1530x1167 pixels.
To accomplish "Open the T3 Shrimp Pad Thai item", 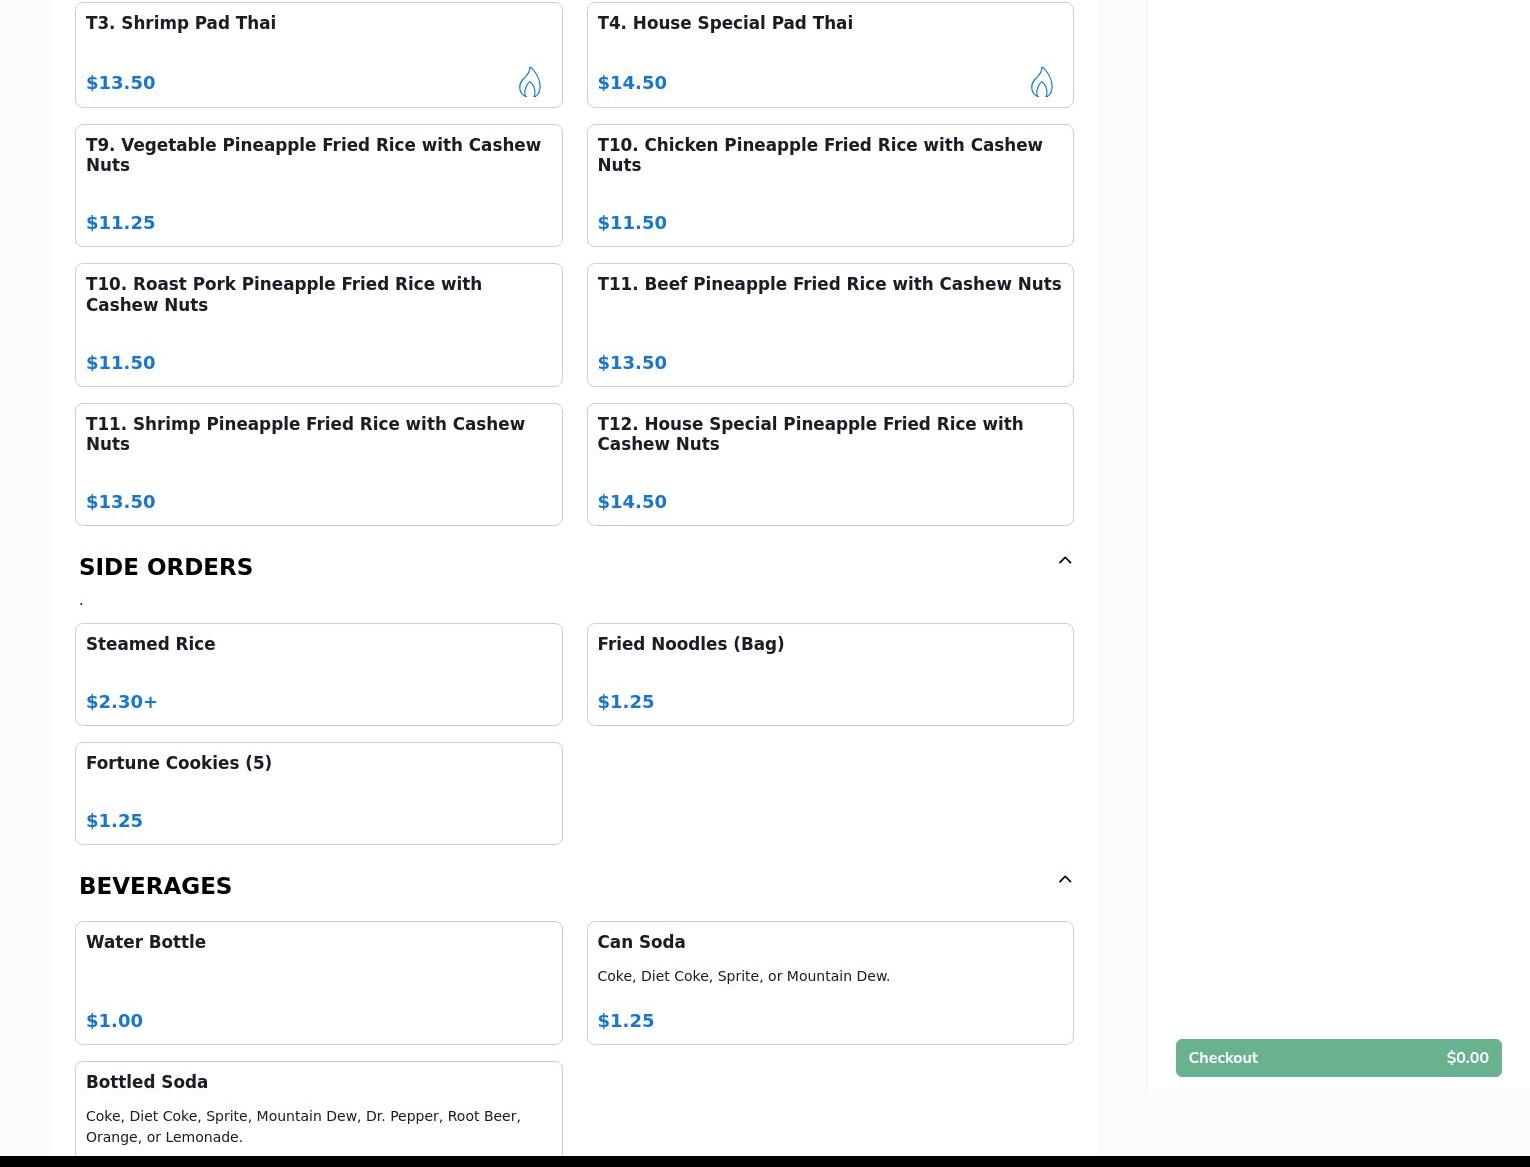I will 300,54.
